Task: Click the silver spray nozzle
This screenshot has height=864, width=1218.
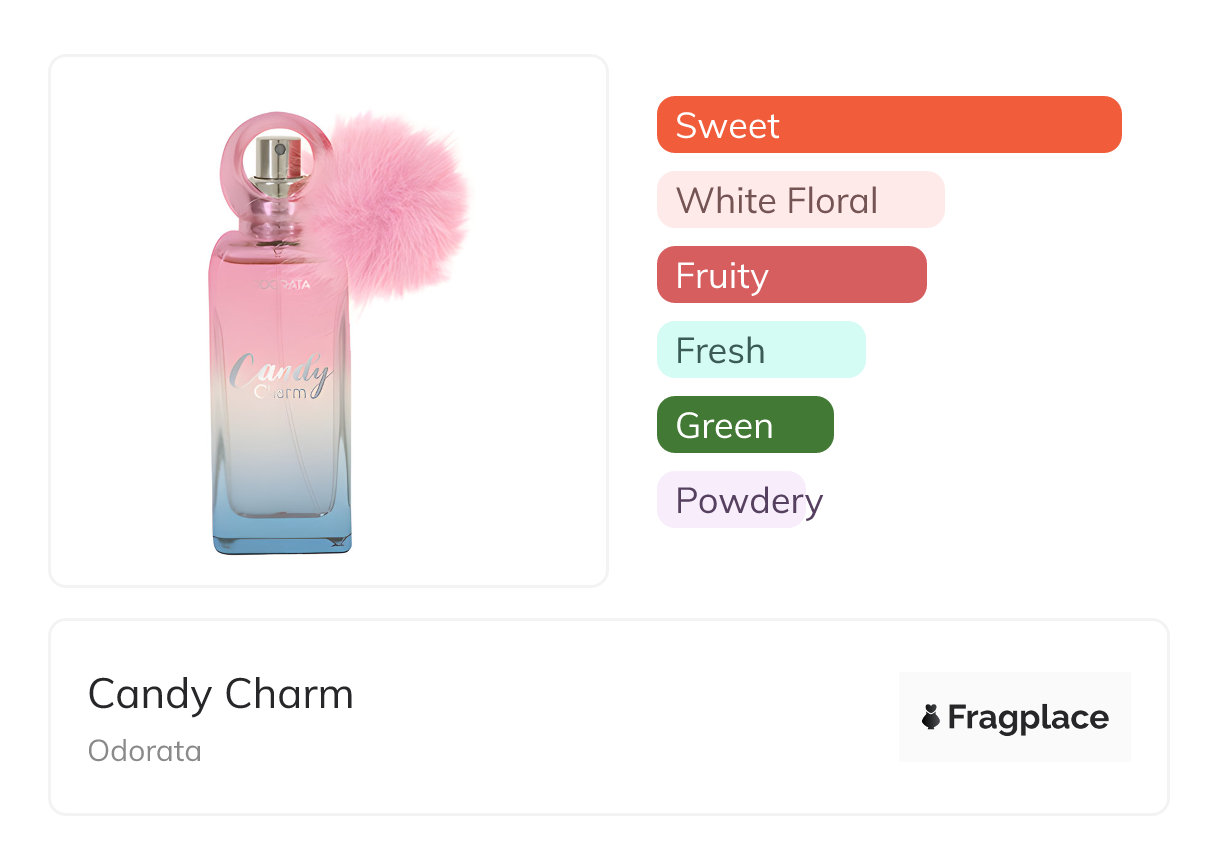Action: point(272,165)
